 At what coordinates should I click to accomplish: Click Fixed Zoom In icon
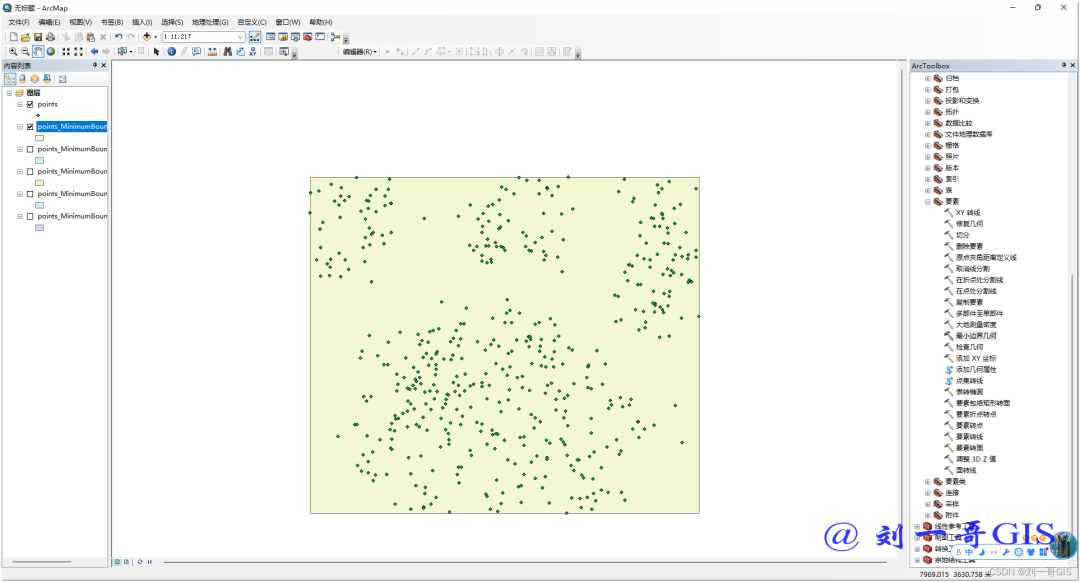point(66,52)
